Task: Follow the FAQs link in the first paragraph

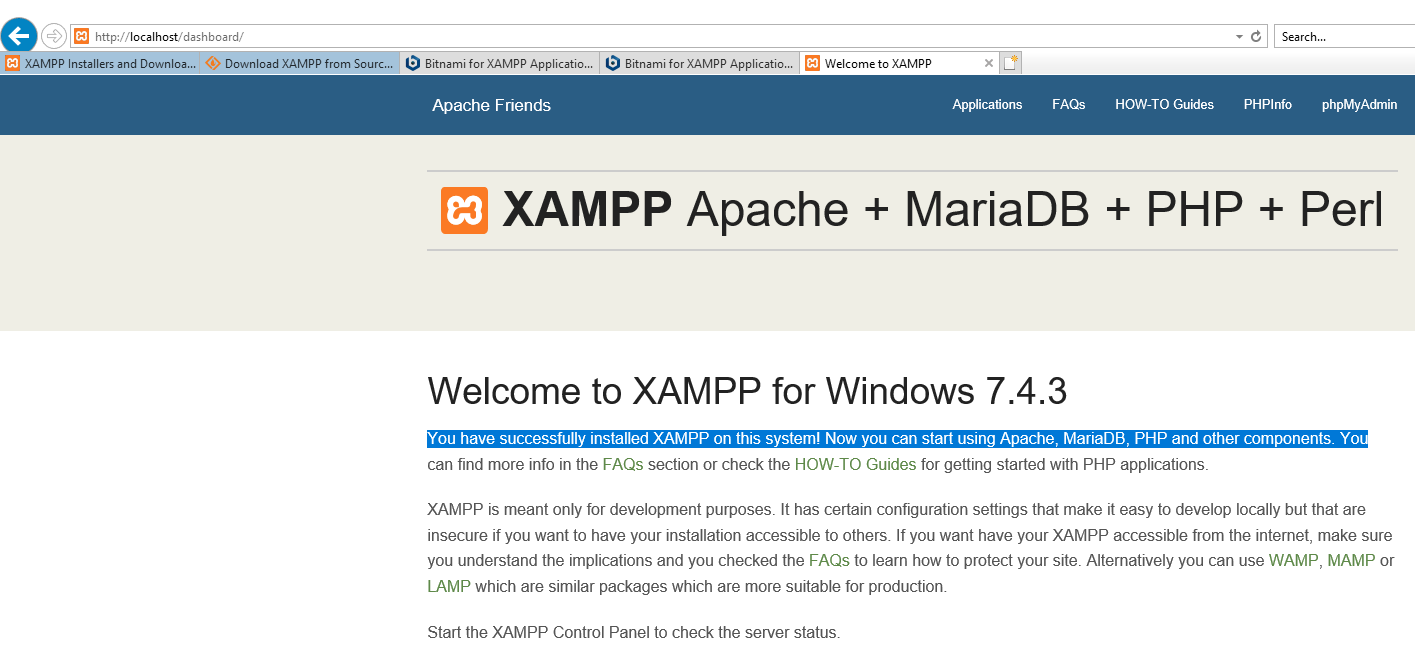Action: click(622, 464)
